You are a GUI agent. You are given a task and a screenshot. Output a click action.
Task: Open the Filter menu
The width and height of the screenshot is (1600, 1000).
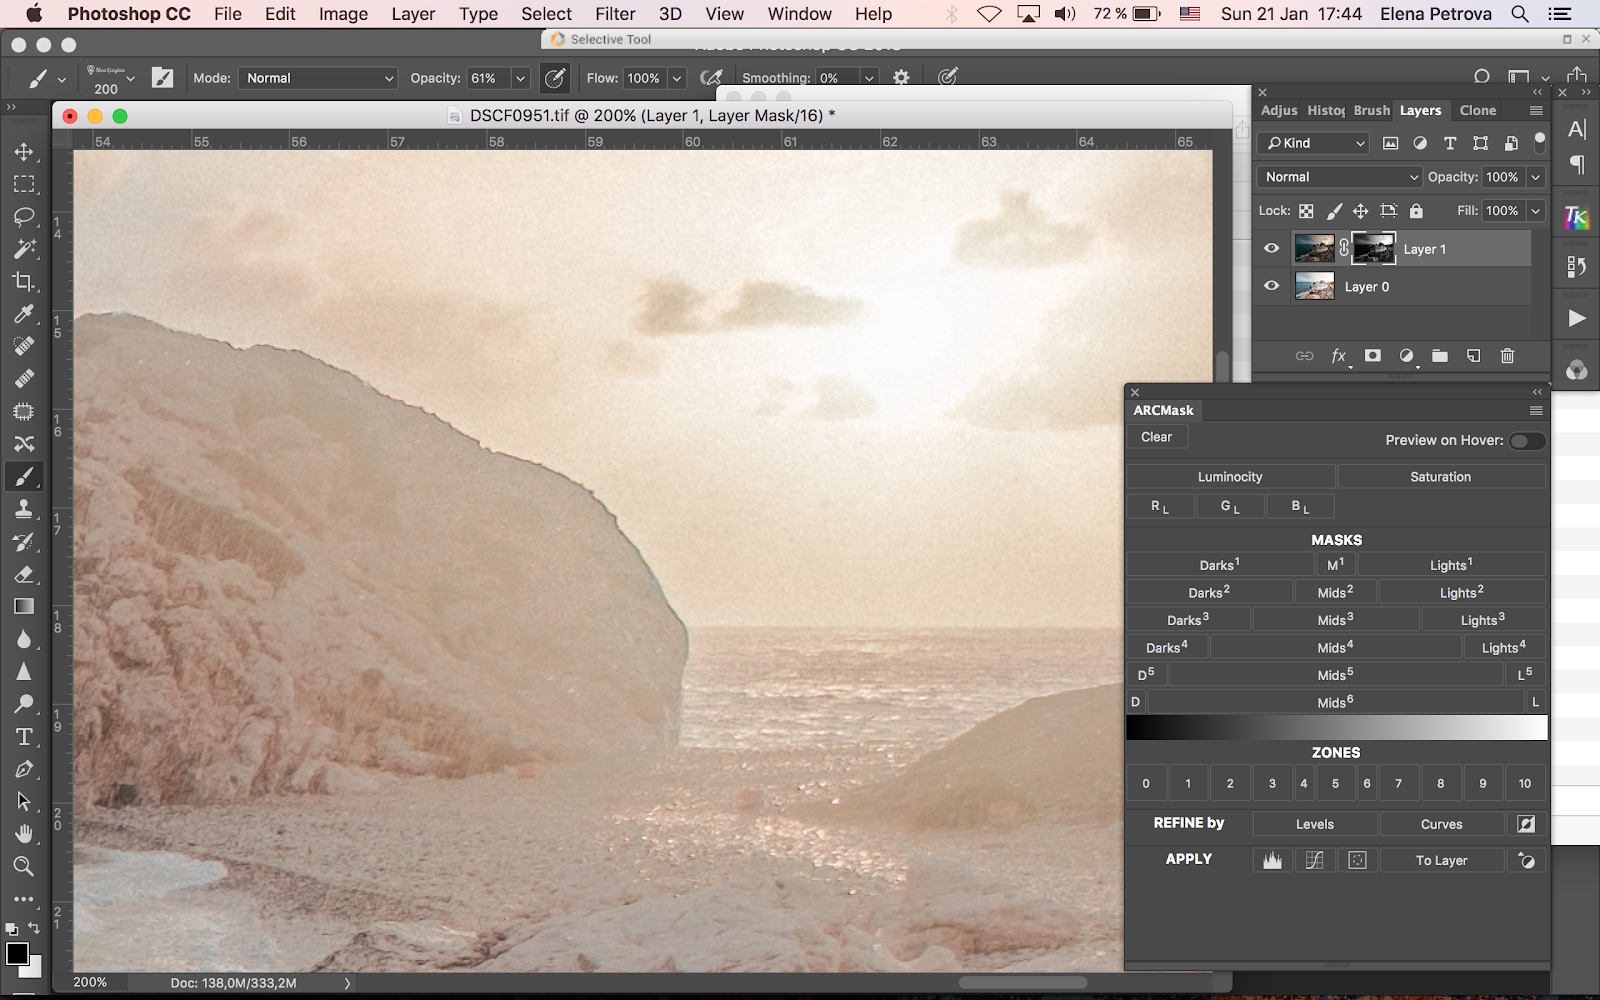[x=615, y=14]
